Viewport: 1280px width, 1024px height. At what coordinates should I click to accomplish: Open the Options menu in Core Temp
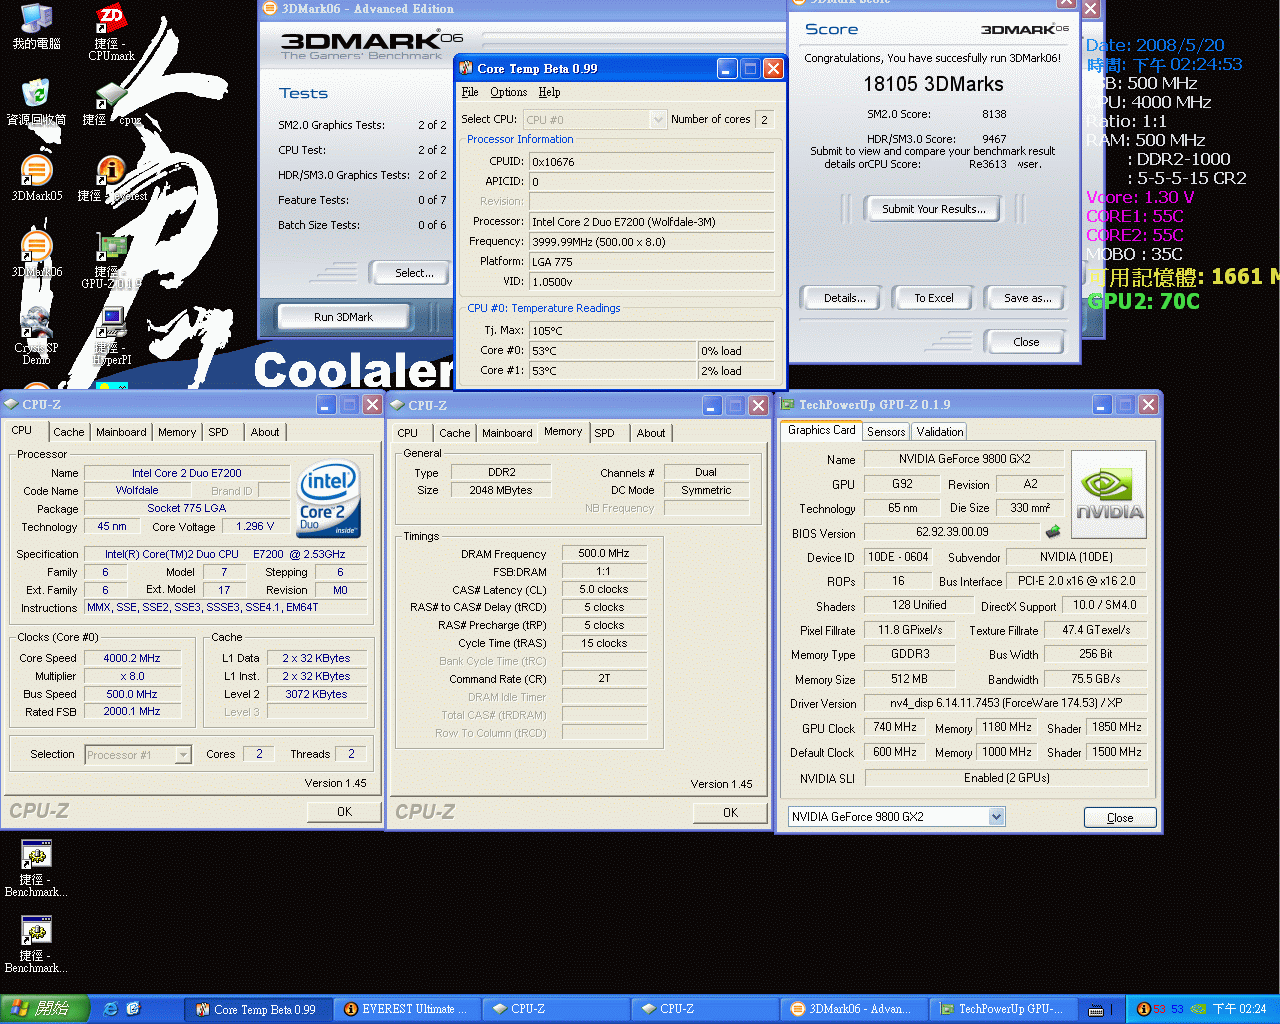pos(508,92)
